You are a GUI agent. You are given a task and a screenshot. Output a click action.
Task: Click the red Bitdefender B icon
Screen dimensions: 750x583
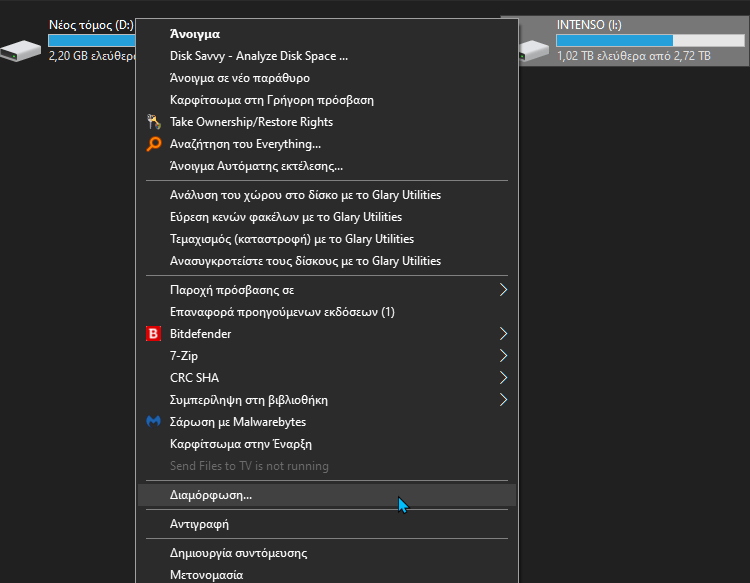(x=153, y=334)
